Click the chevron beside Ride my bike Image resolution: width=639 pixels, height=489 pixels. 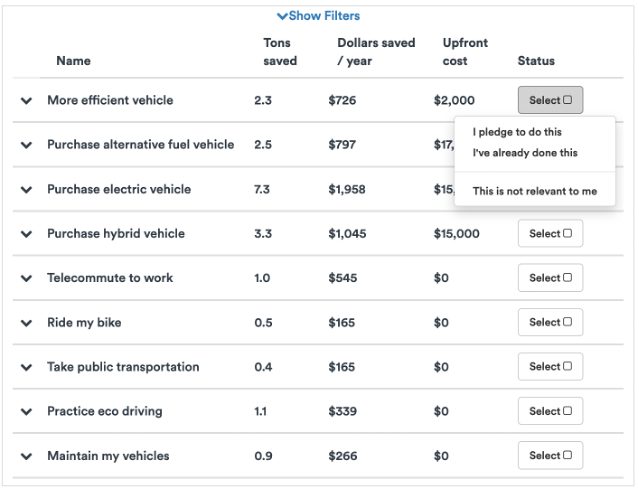pos(26,323)
